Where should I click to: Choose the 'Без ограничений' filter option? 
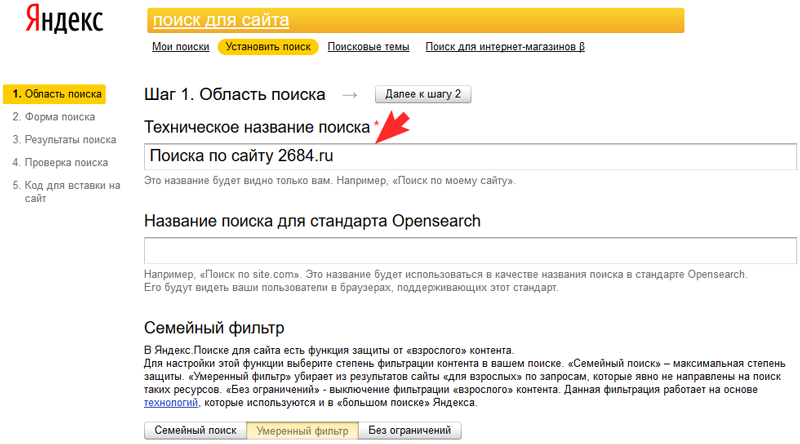click(410, 430)
